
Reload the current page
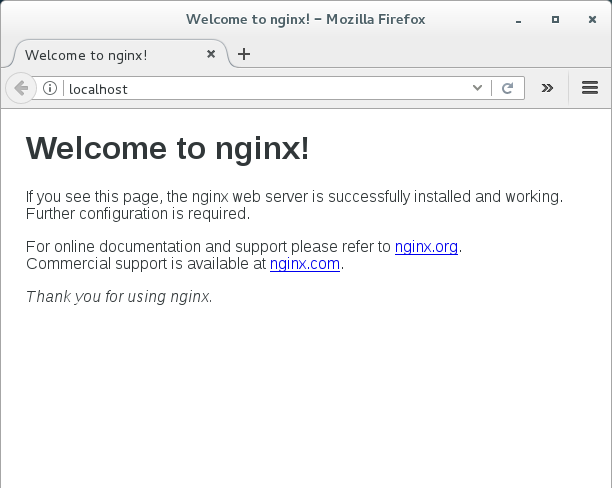pyautogui.click(x=507, y=88)
